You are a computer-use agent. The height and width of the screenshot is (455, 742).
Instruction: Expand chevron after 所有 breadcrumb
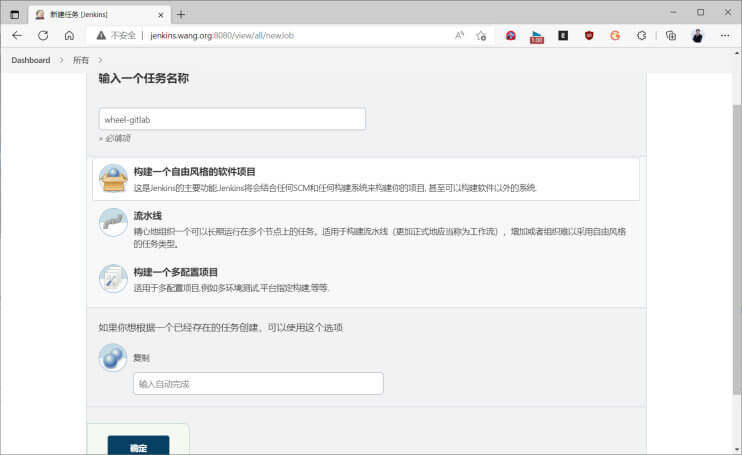pos(100,60)
